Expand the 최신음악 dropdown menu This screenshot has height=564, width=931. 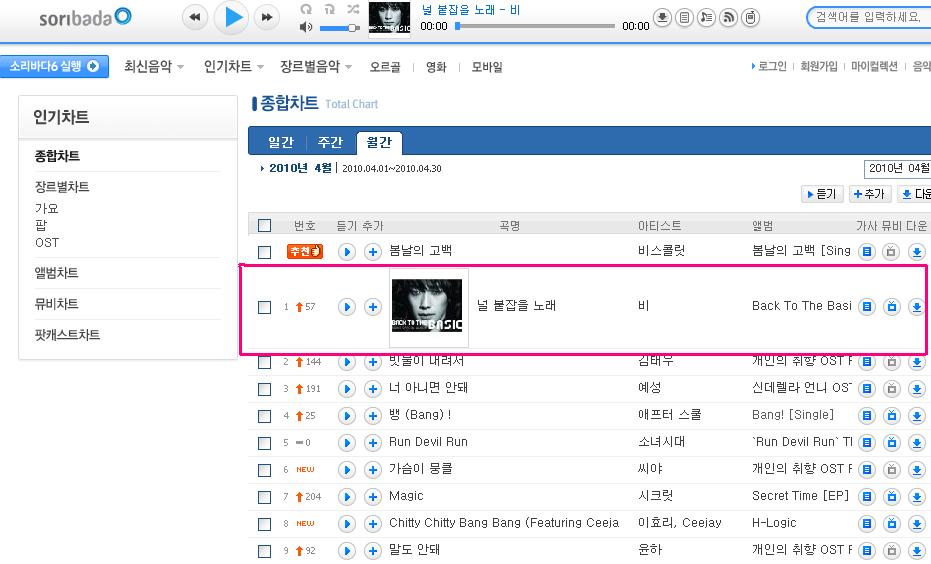point(154,66)
